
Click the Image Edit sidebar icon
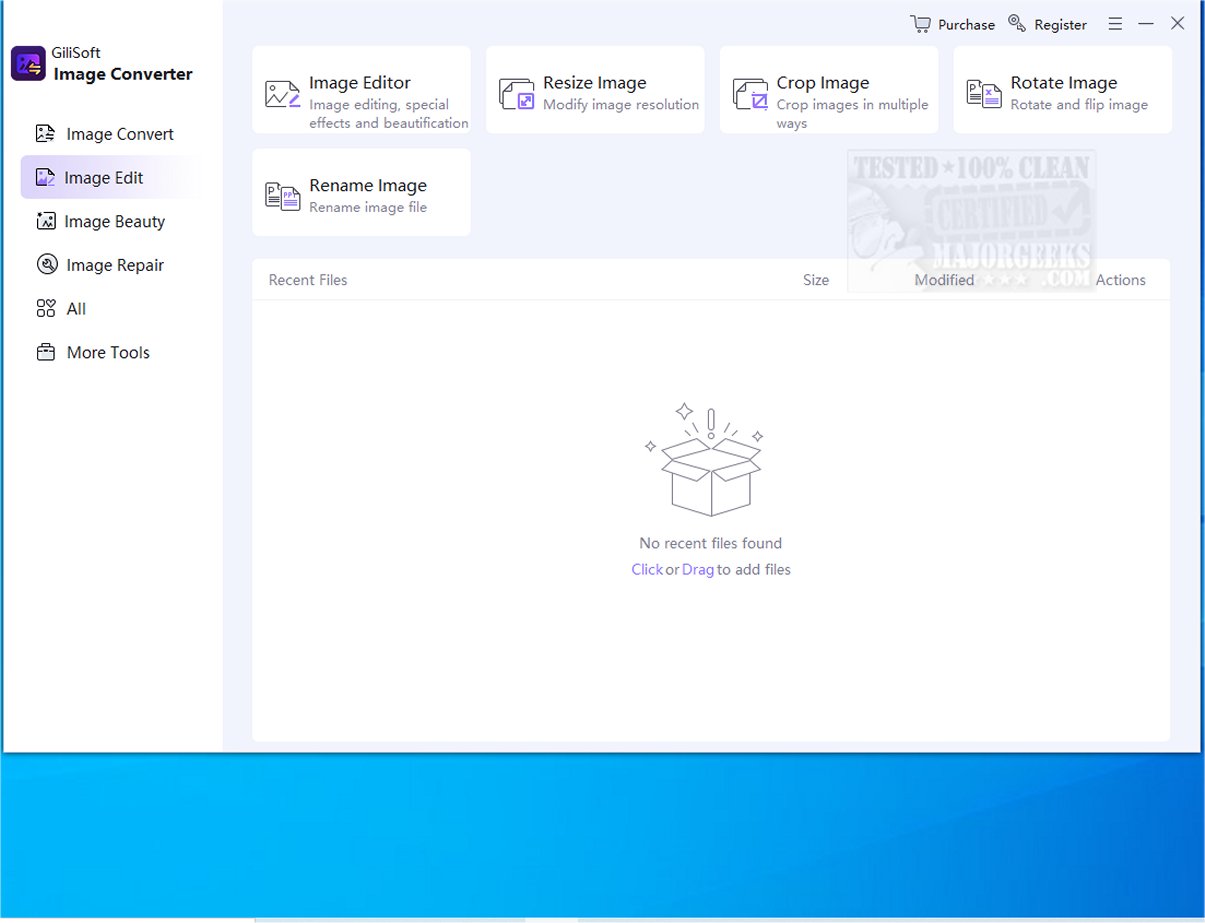(x=45, y=177)
